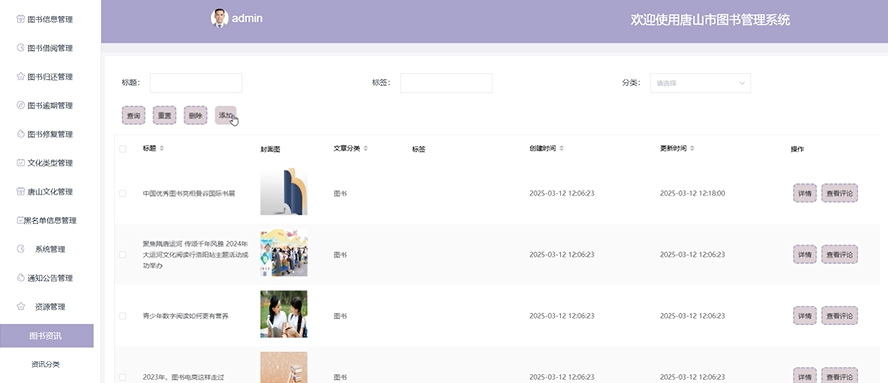Click 查看评论 for 青少年数字阅读如何更有营养
This screenshot has height=383, width=888.
click(839, 316)
